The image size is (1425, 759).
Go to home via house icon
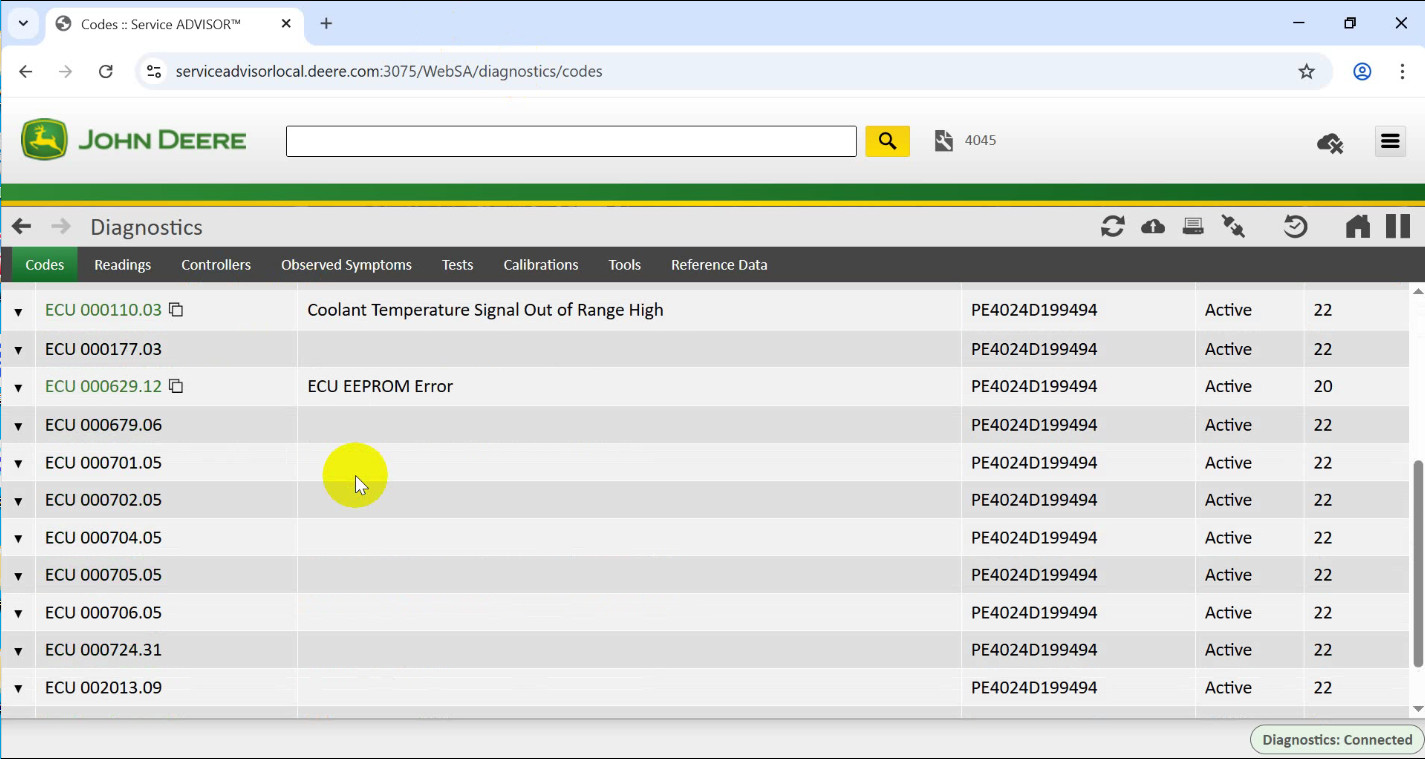click(1357, 227)
